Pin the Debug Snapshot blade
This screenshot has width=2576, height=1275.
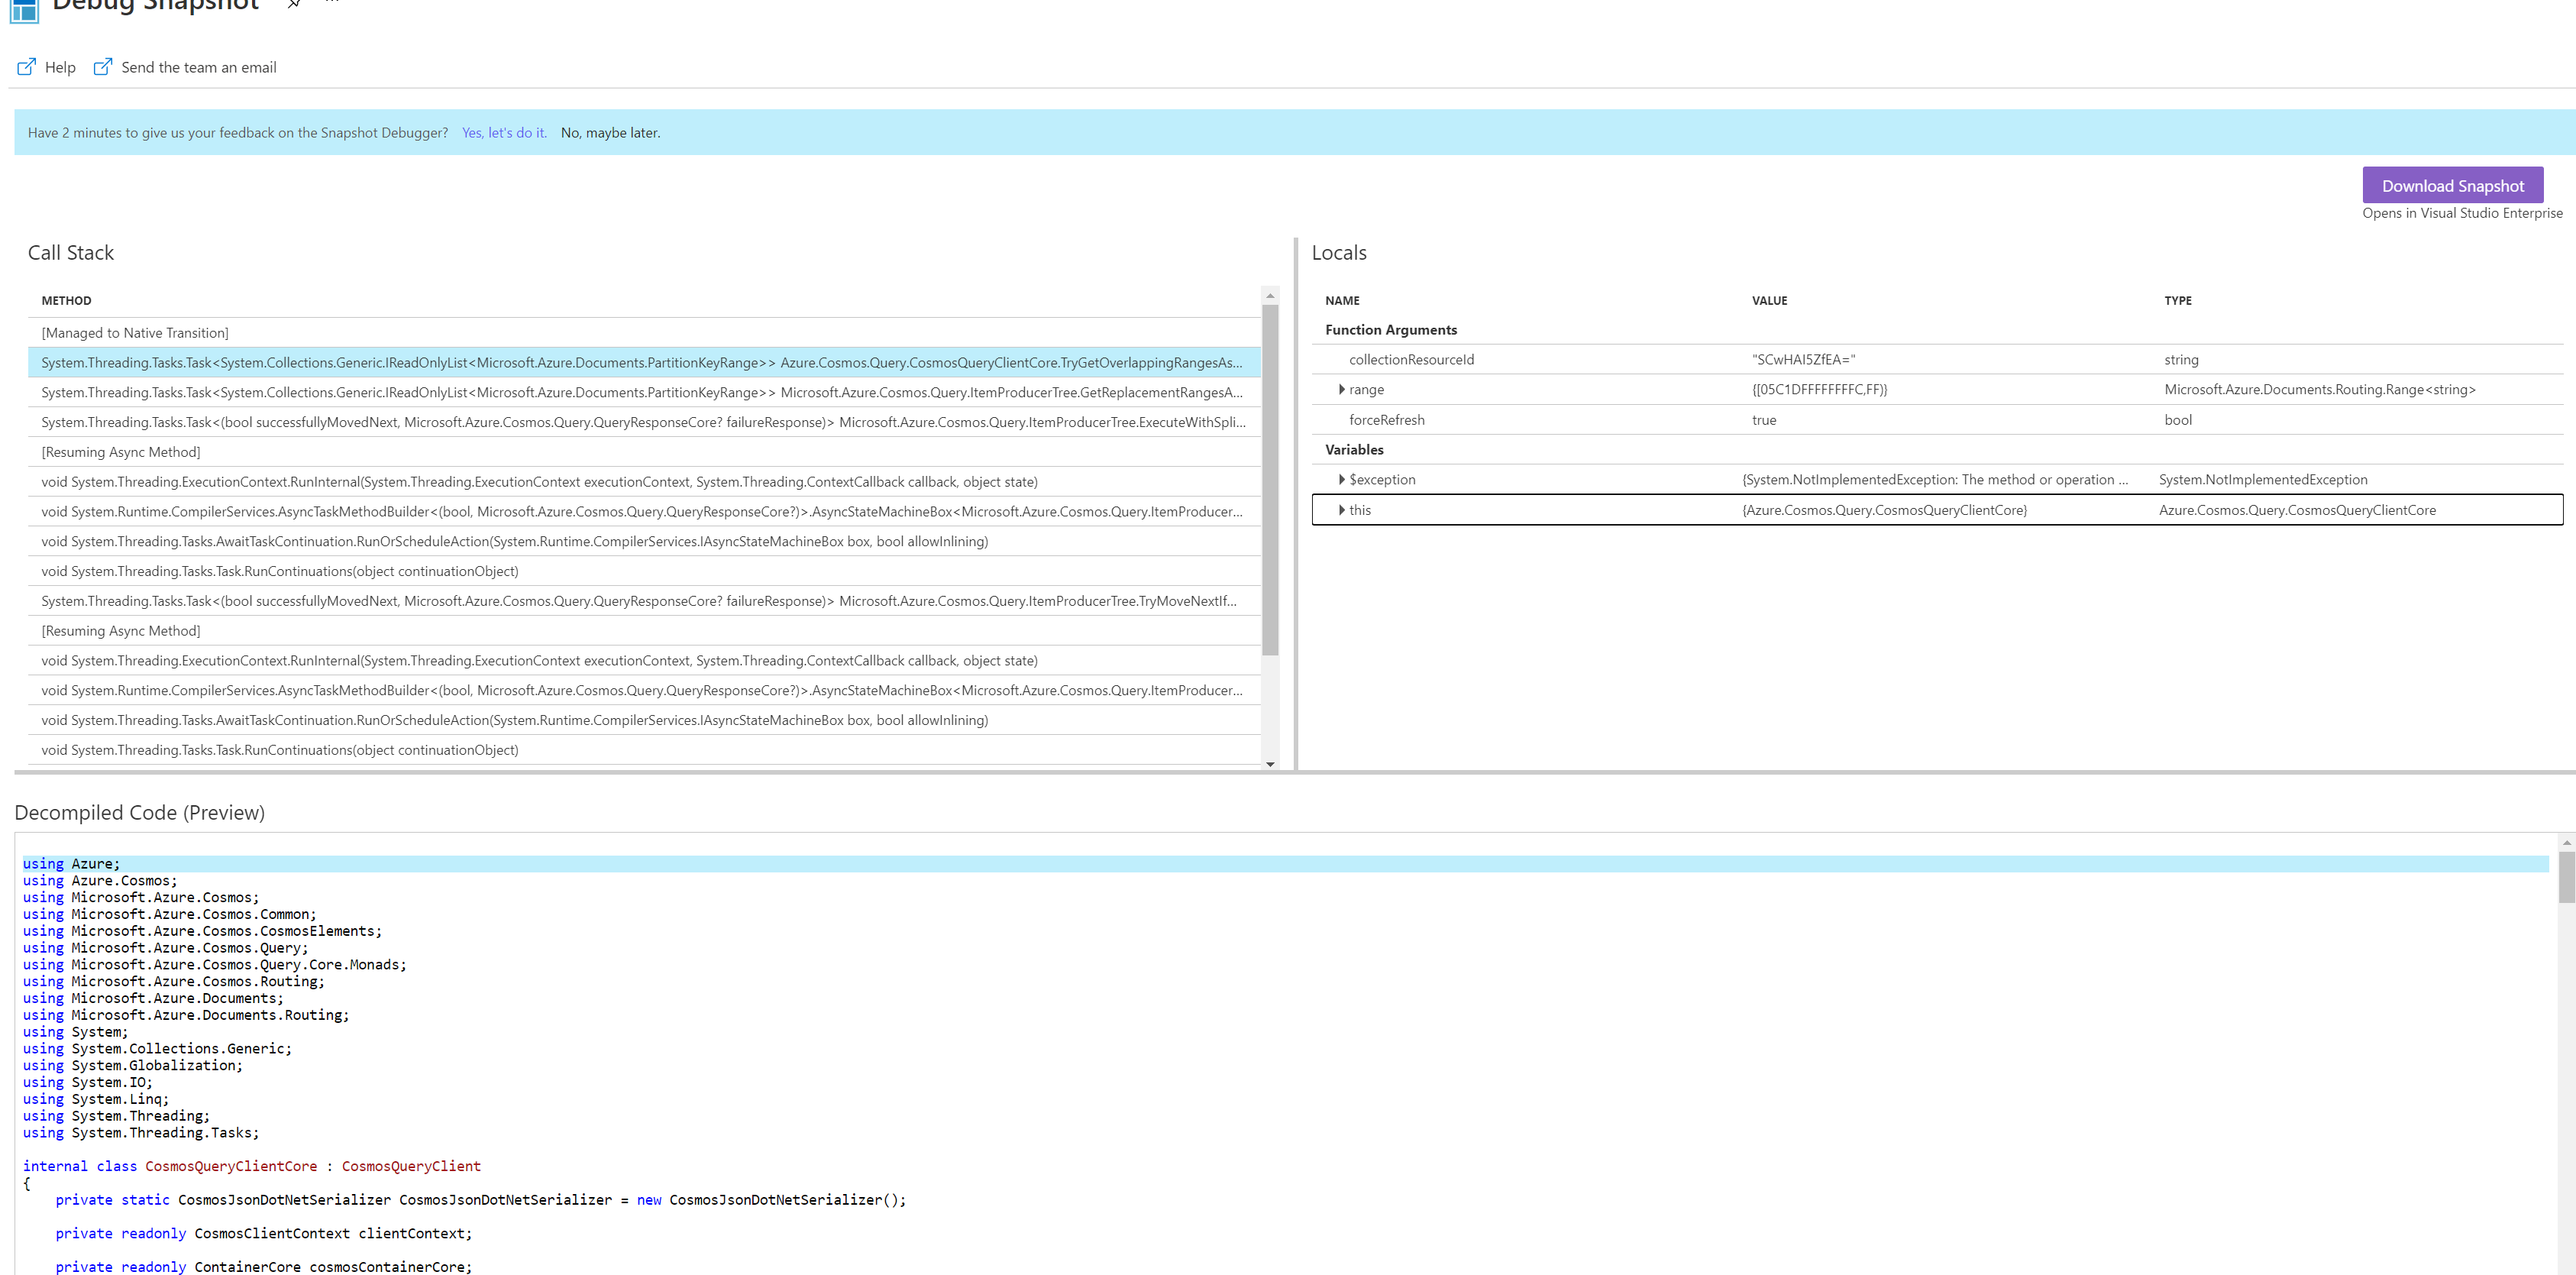tap(293, 4)
